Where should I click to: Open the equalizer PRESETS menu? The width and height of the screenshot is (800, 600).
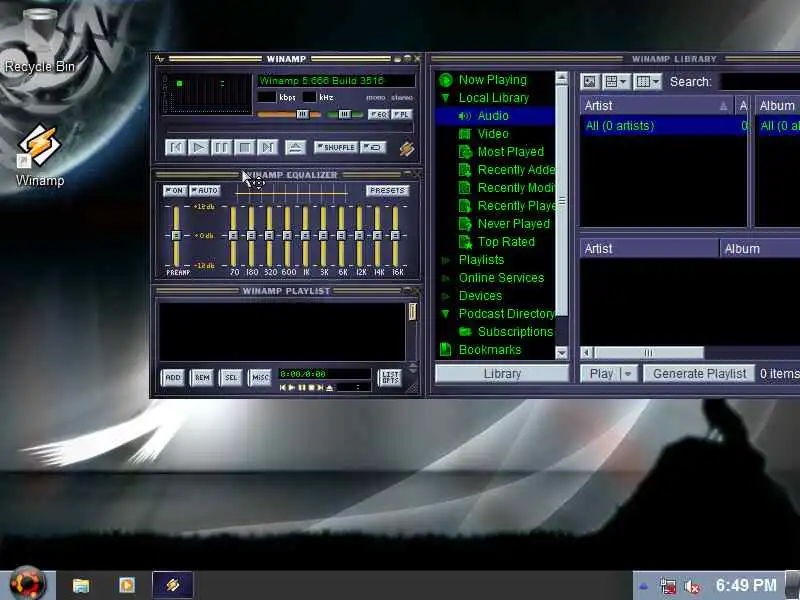click(x=387, y=190)
